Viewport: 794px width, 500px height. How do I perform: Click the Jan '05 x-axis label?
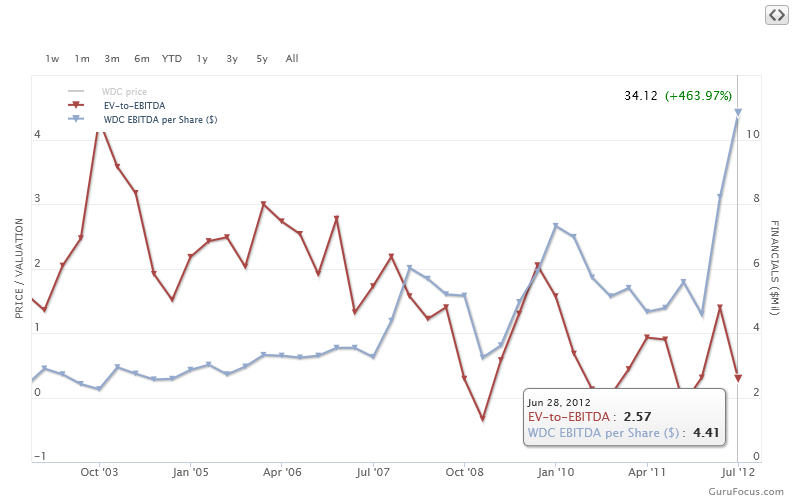coord(190,472)
